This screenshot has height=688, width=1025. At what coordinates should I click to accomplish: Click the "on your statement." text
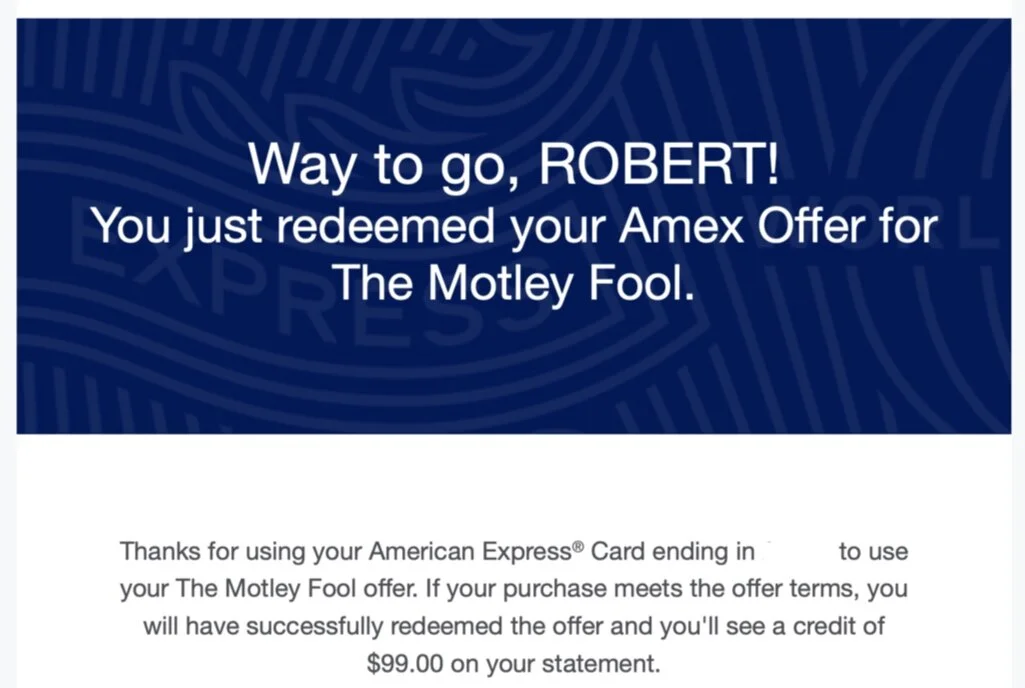point(556,664)
